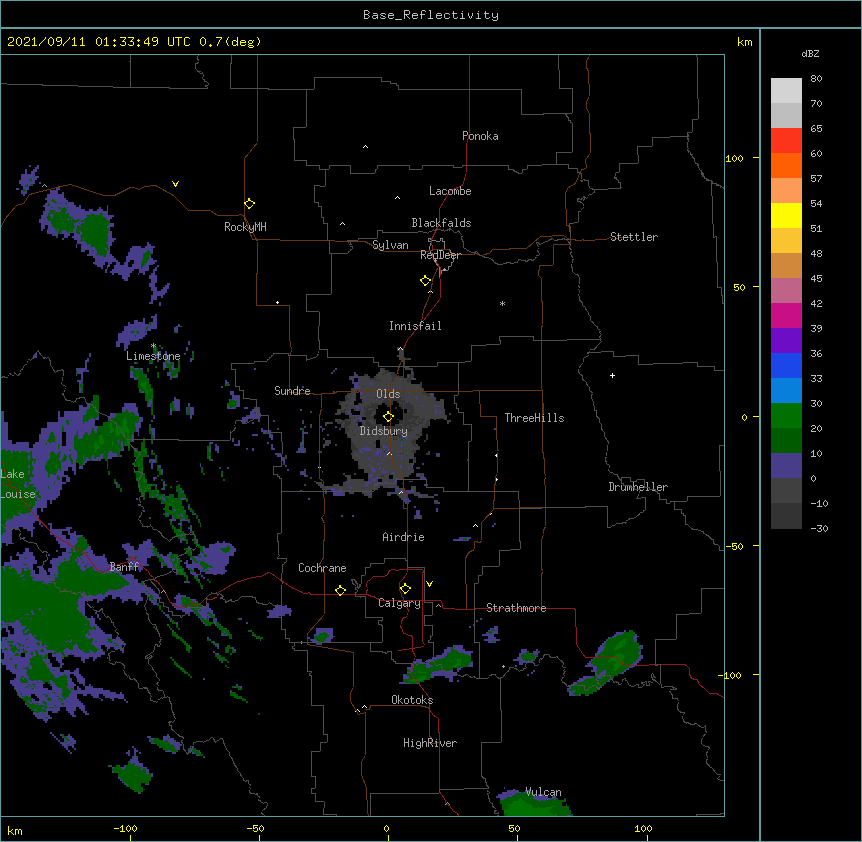Click the dBZ legend heading
Image resolution: width=862 pixels, height=842 pixels.
point(810,53)
